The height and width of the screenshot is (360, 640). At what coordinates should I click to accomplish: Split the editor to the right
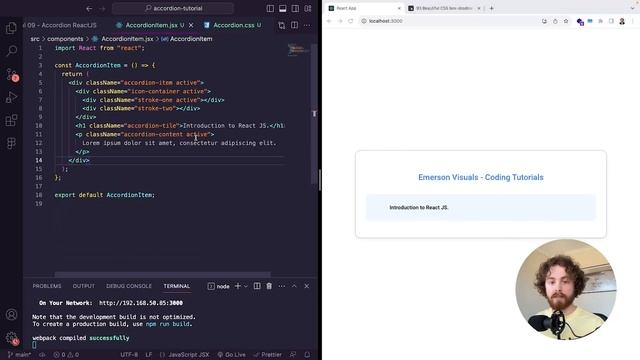[294, 25]
